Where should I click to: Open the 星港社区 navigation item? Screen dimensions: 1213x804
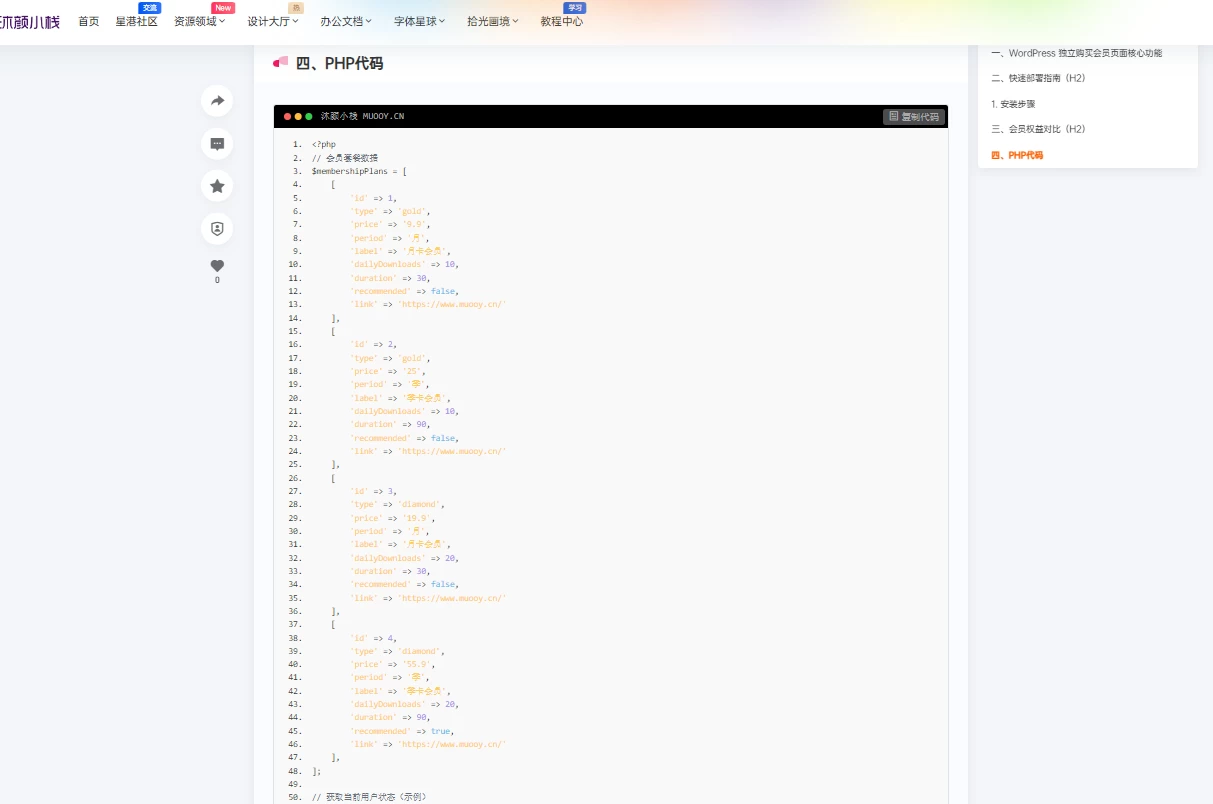coord(136,21)
